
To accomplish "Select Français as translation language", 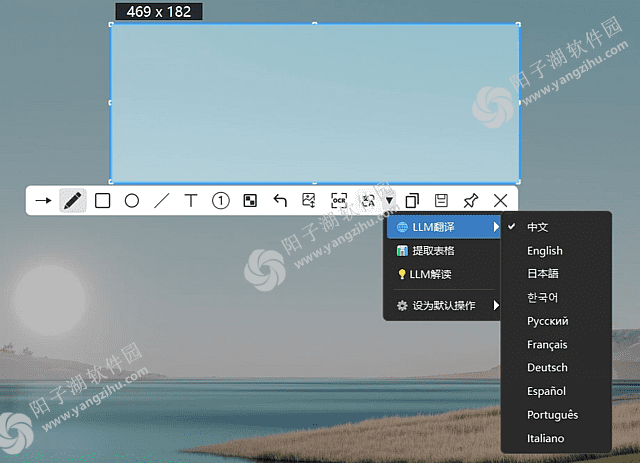I will pos(556,344).
